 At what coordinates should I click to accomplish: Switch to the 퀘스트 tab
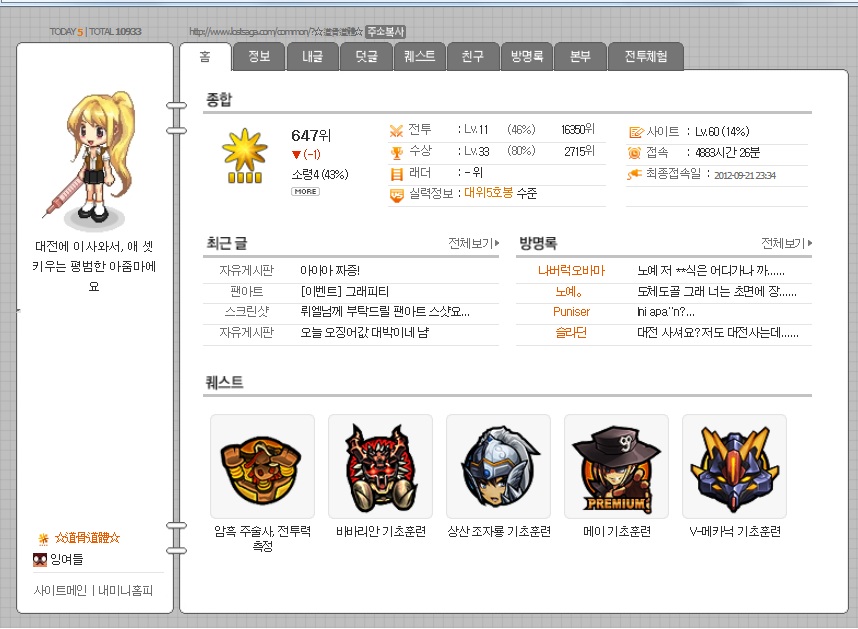pyautogui.click(x=420, y=56)
